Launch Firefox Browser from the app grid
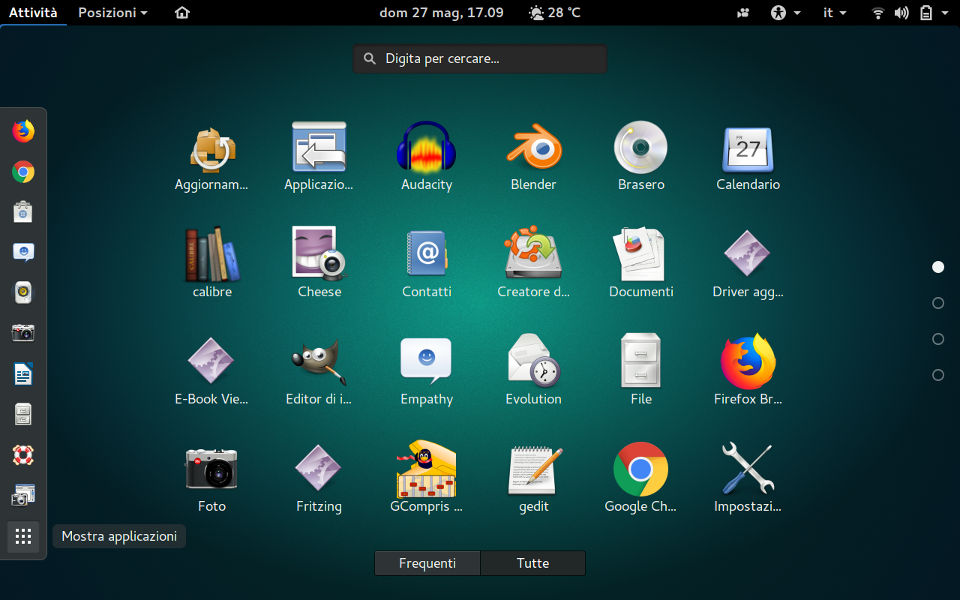Viewport: 960px width, 600px height. click(748, 372)
